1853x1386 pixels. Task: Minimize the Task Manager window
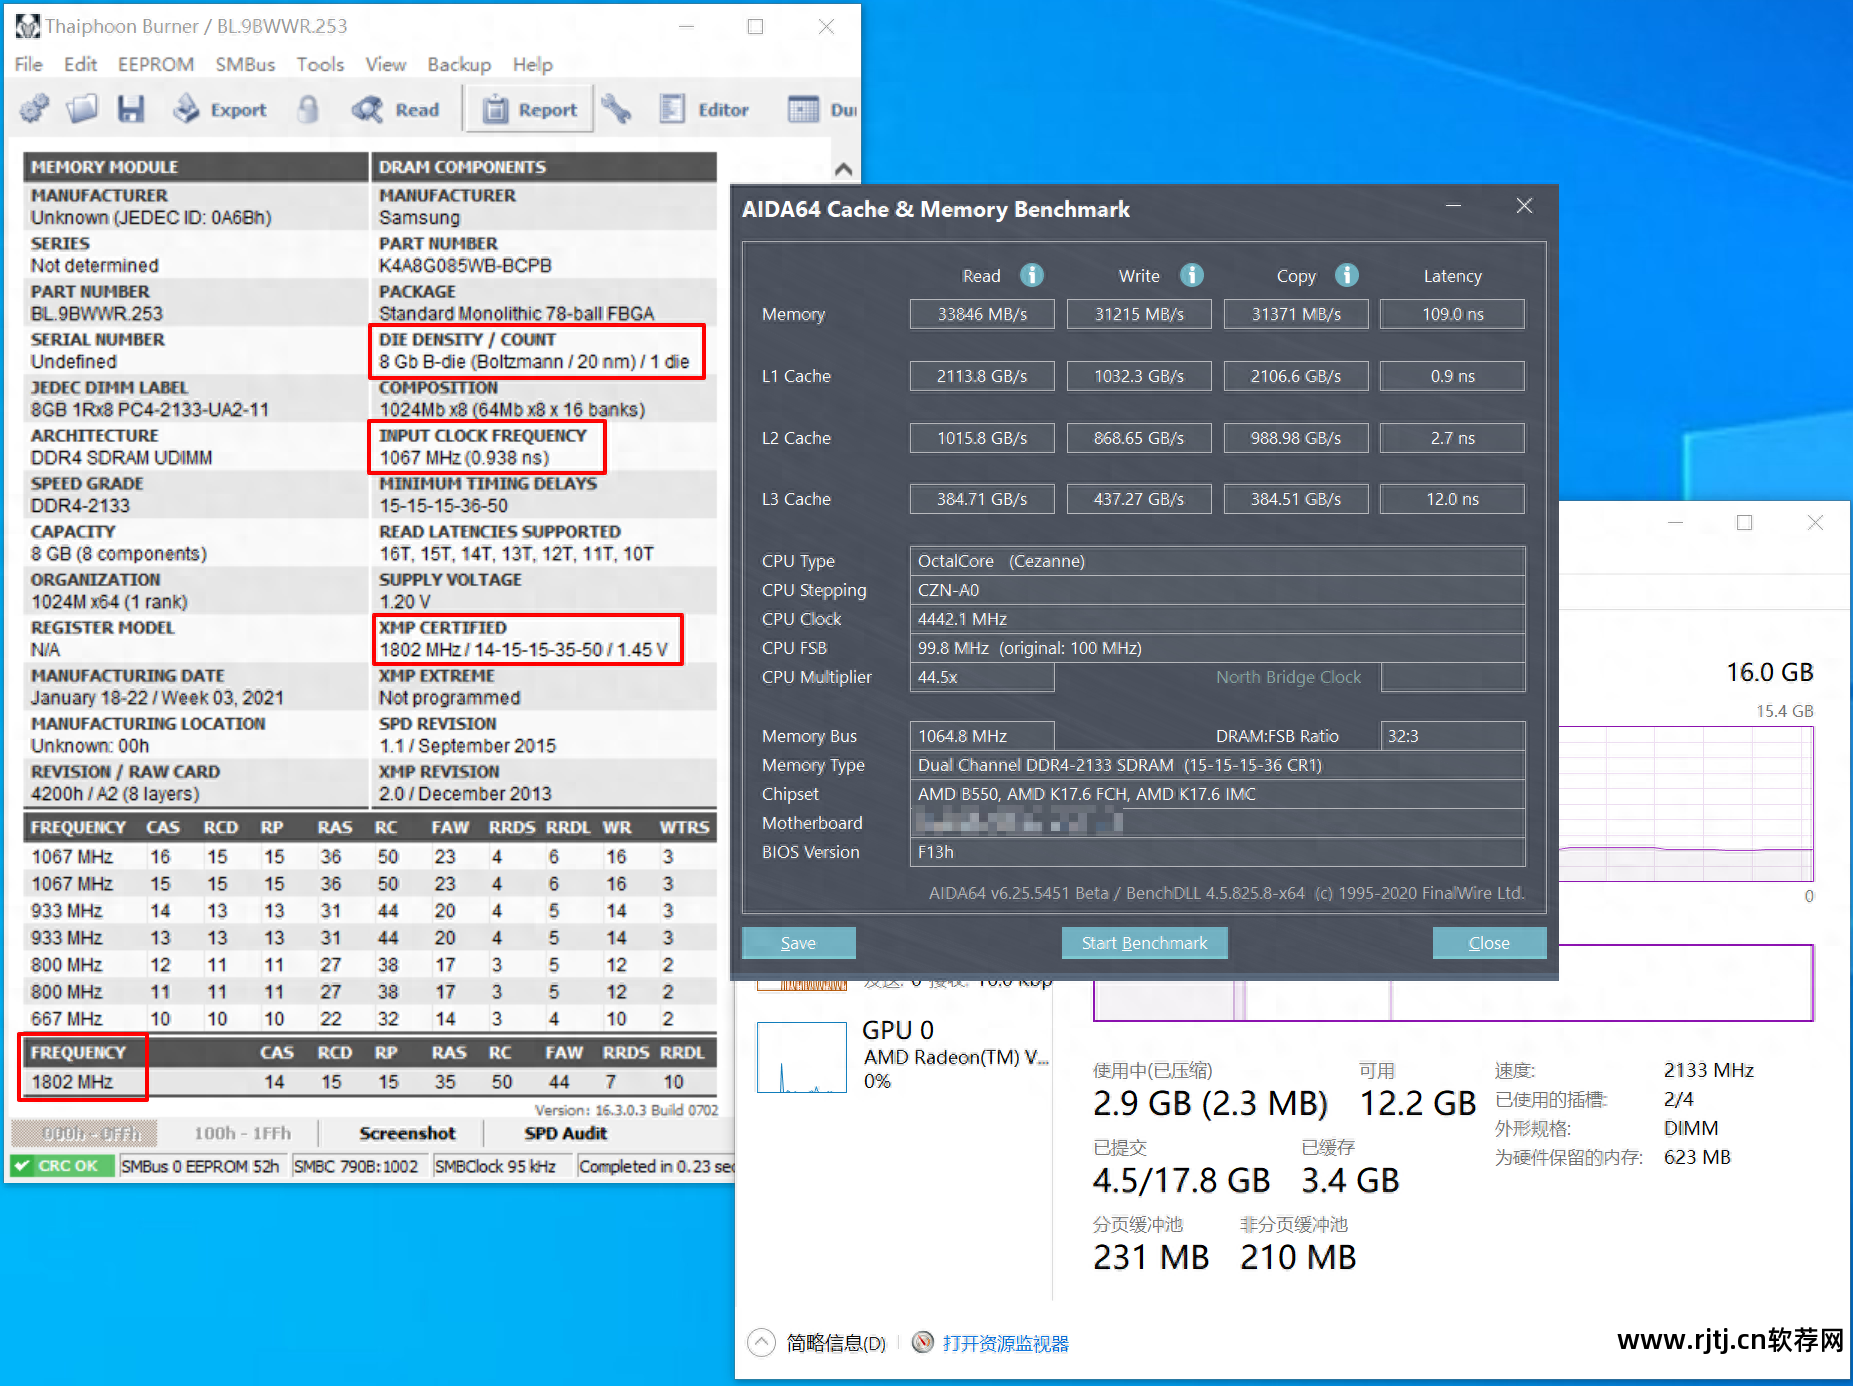(1675, 522)
